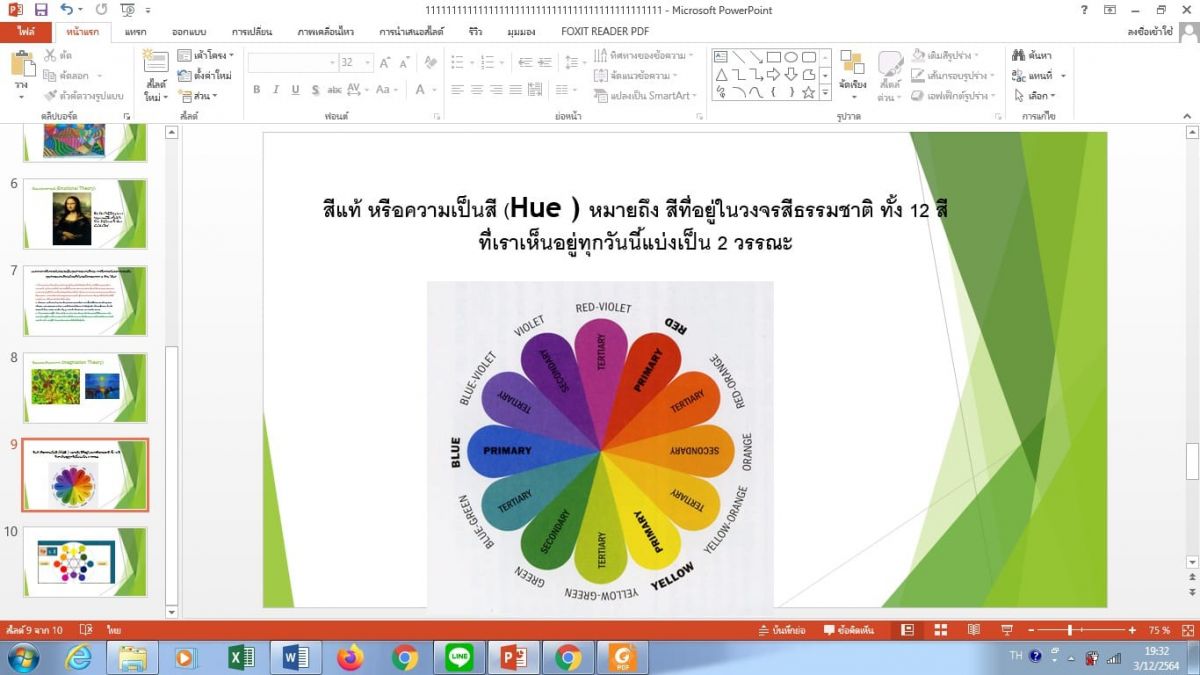The image size is (1200, 675).
Task: Click Fit slide to window icon
Action: point(1187,630)
